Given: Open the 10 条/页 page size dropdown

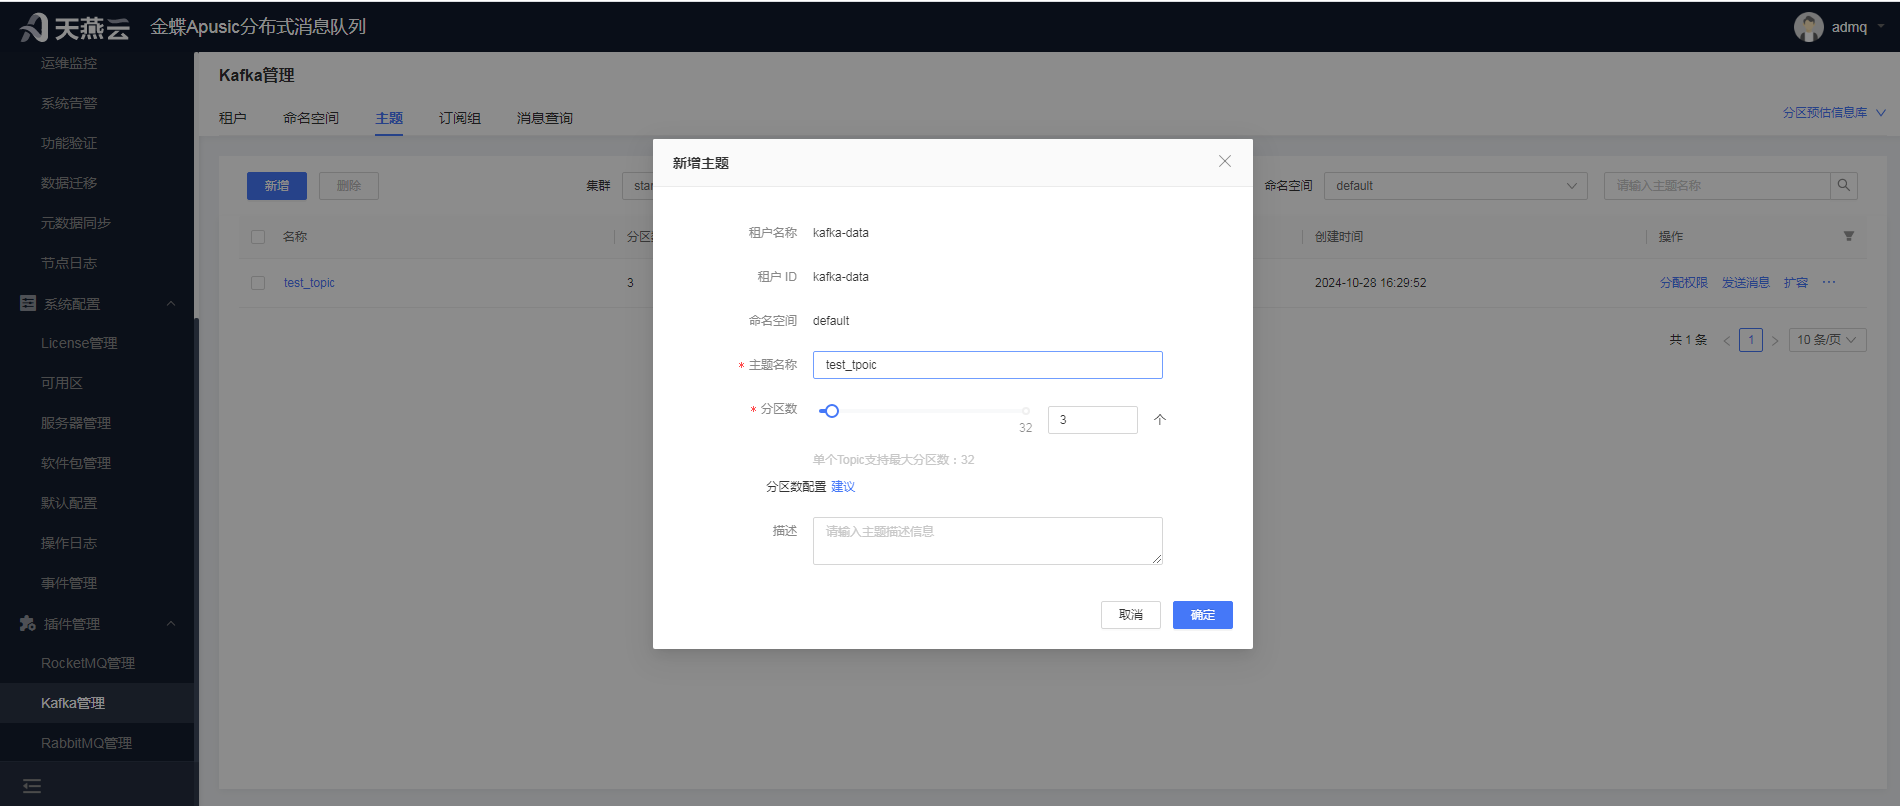Looking at the screenshot, I should point(1828,340).
